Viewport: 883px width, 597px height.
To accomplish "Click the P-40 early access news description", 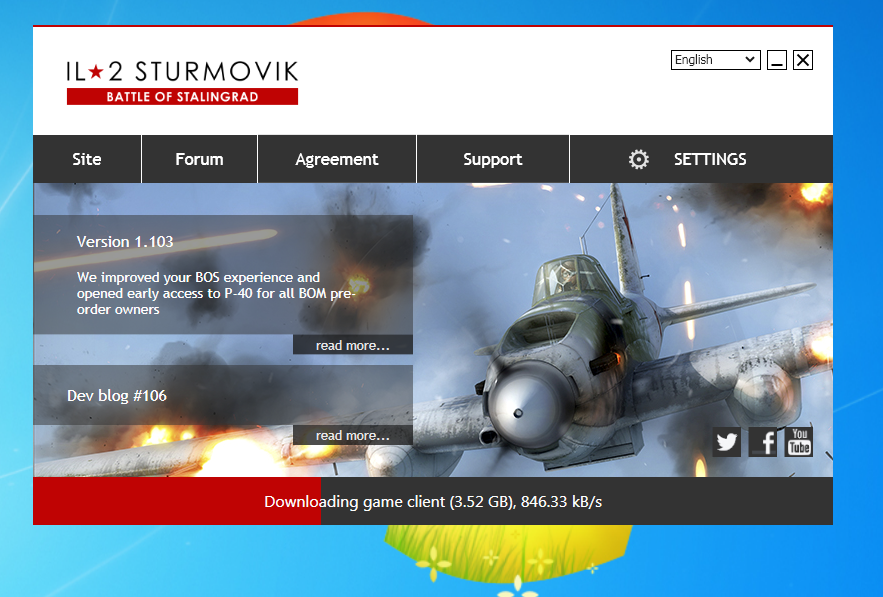I will 216,293.
